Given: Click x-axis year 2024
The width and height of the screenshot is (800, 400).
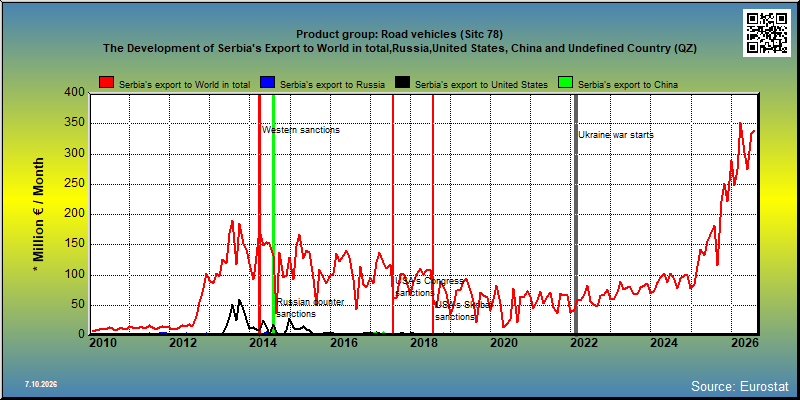Looking at the screenshot, I should click(x=663, y=343).
